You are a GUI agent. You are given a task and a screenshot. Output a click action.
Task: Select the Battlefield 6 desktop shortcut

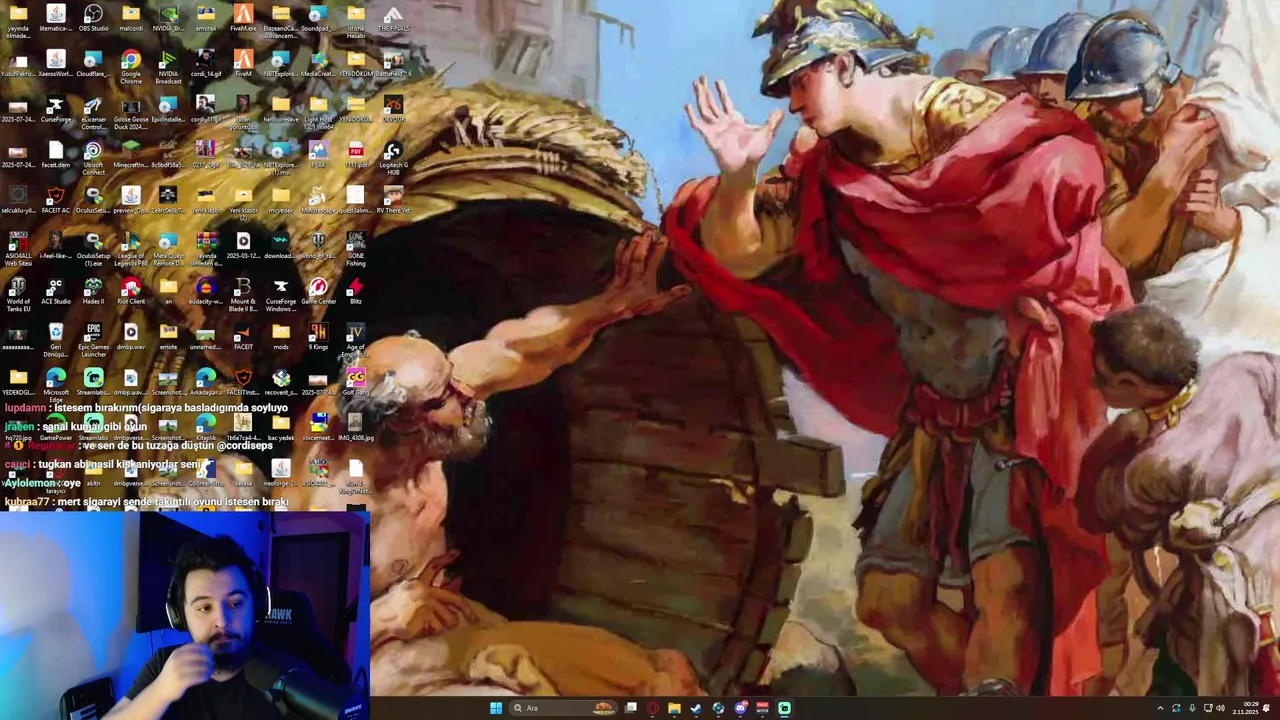pos(393,64)
